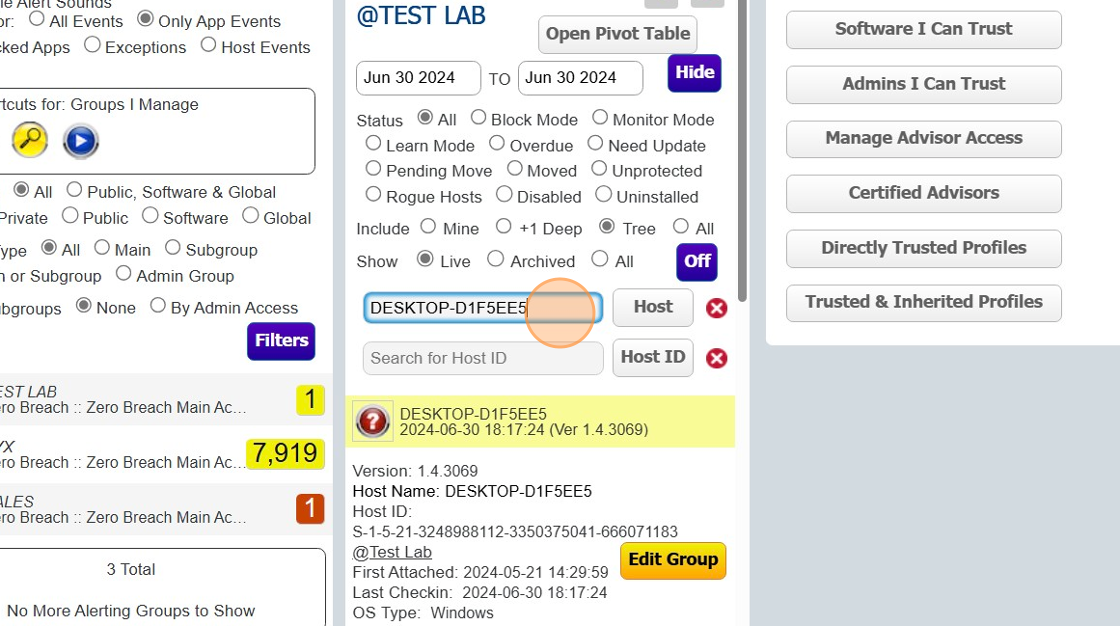The height and width of the screenshot is (626, 1120).
Task: Click the blue play arrow shortcut icon
Action: pyautogui.click(x=81, y=141)
